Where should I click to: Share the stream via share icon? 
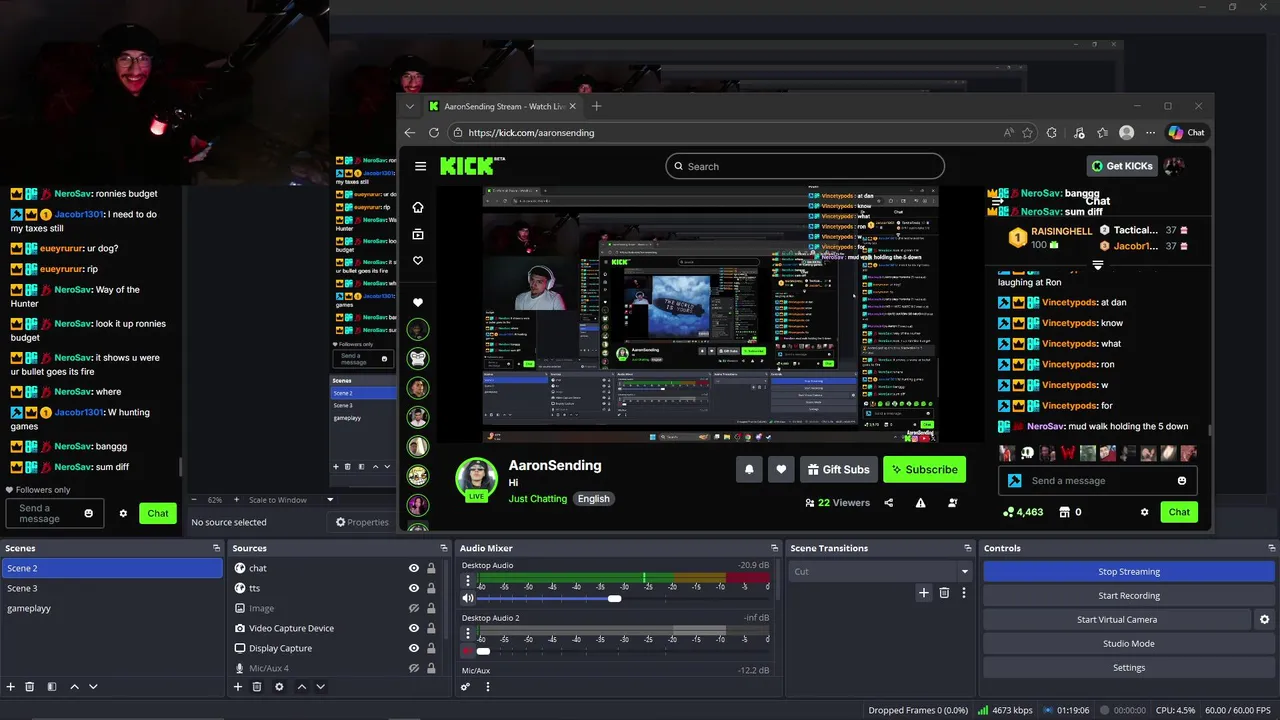(889, 503)
